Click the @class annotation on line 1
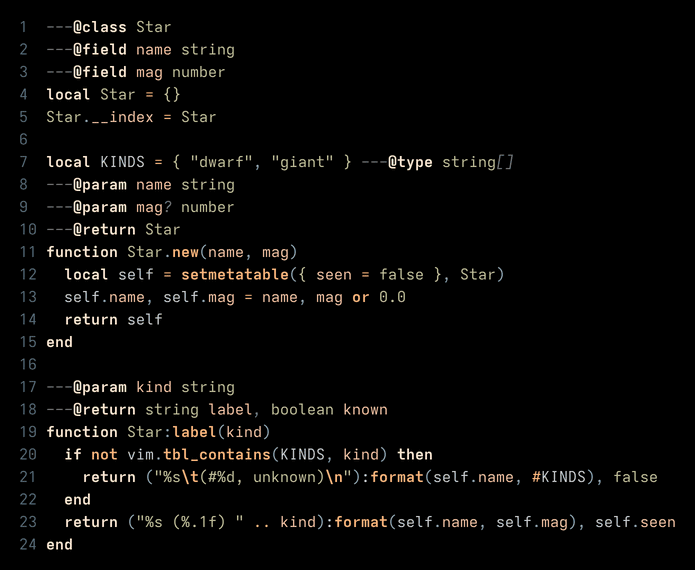 click(100, 27)
